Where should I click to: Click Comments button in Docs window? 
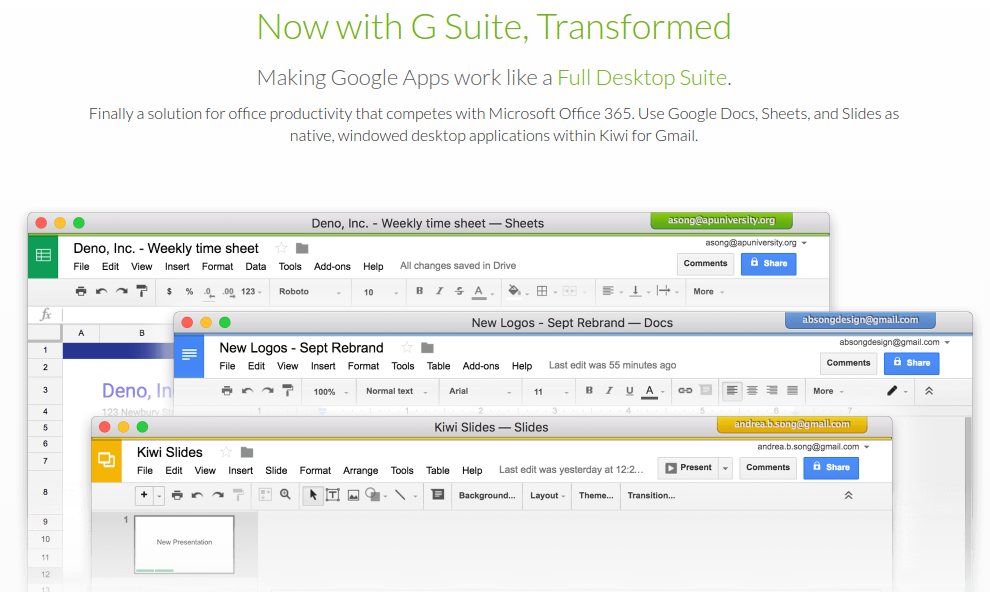click(848, 364)
